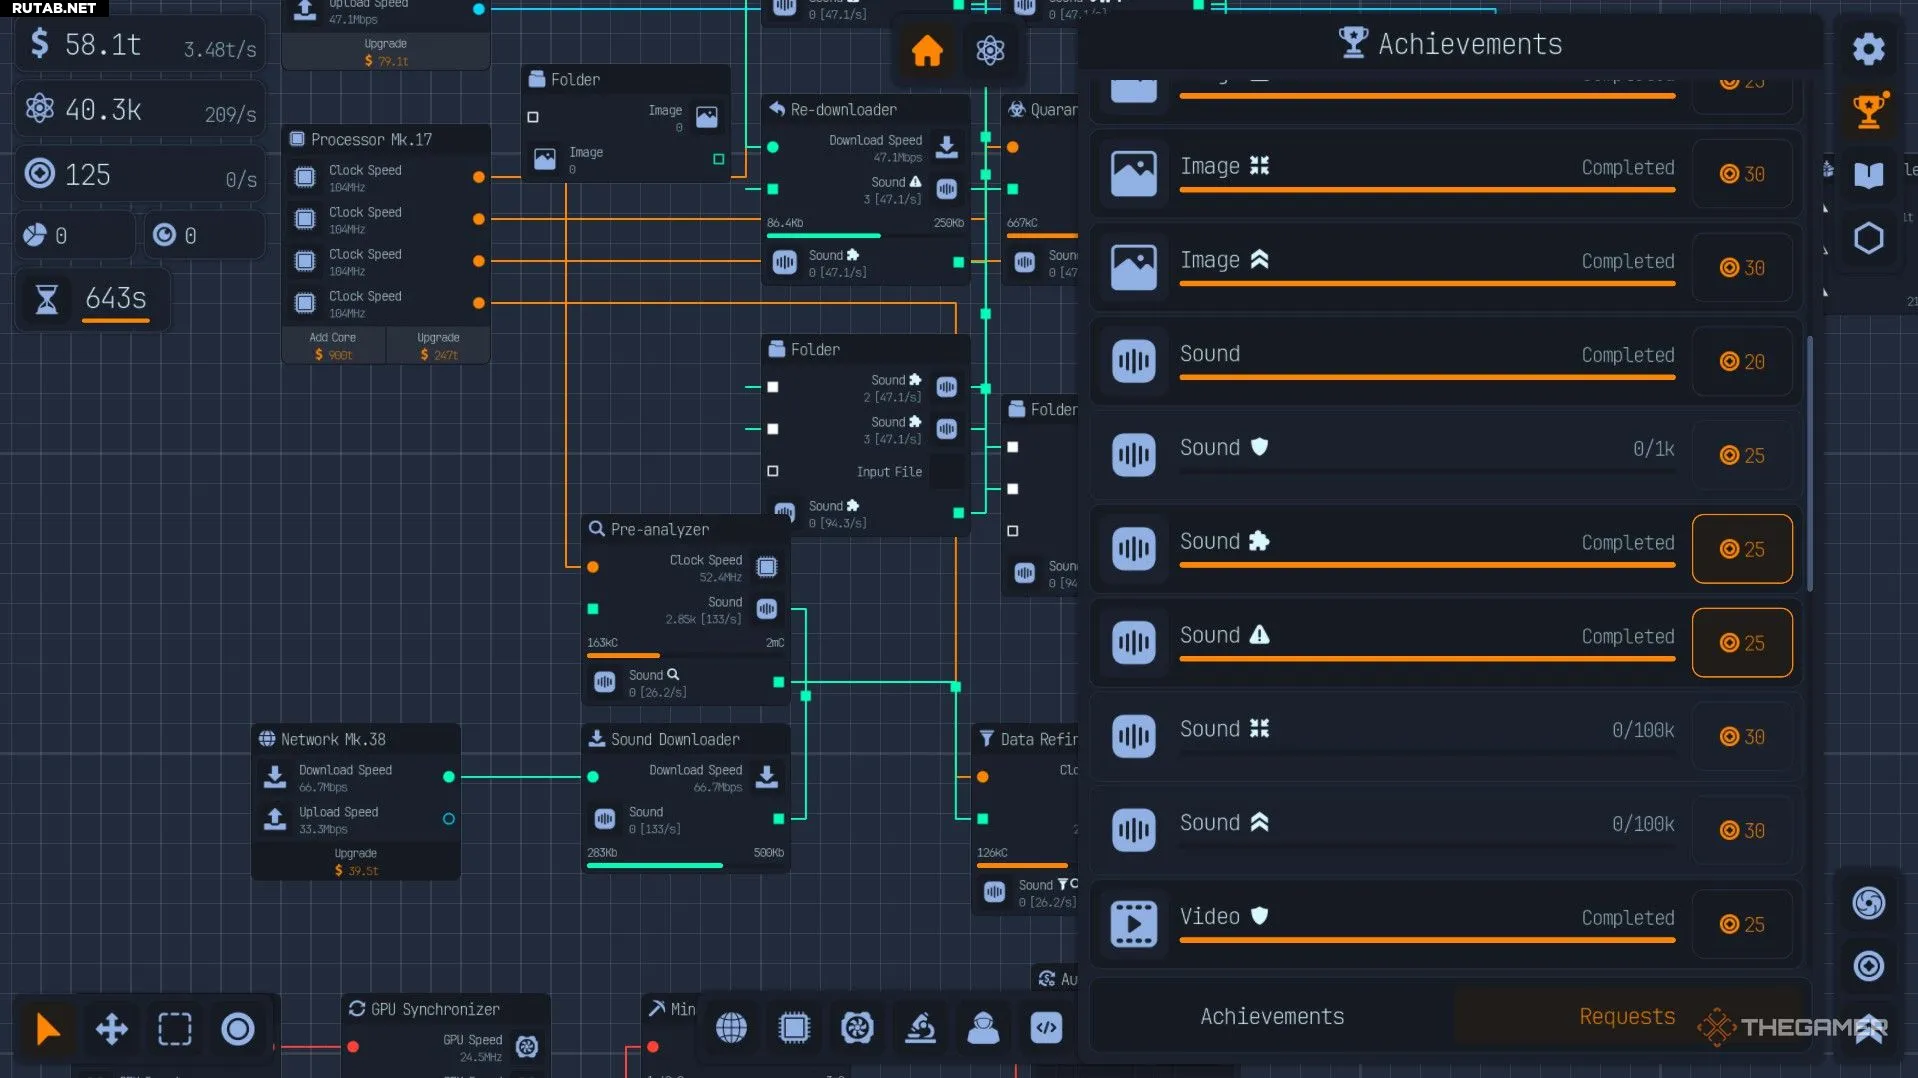The height and width of the screenshot is (1078, 1918).
Task: Click the orange home icon
Action: point(926,50)
